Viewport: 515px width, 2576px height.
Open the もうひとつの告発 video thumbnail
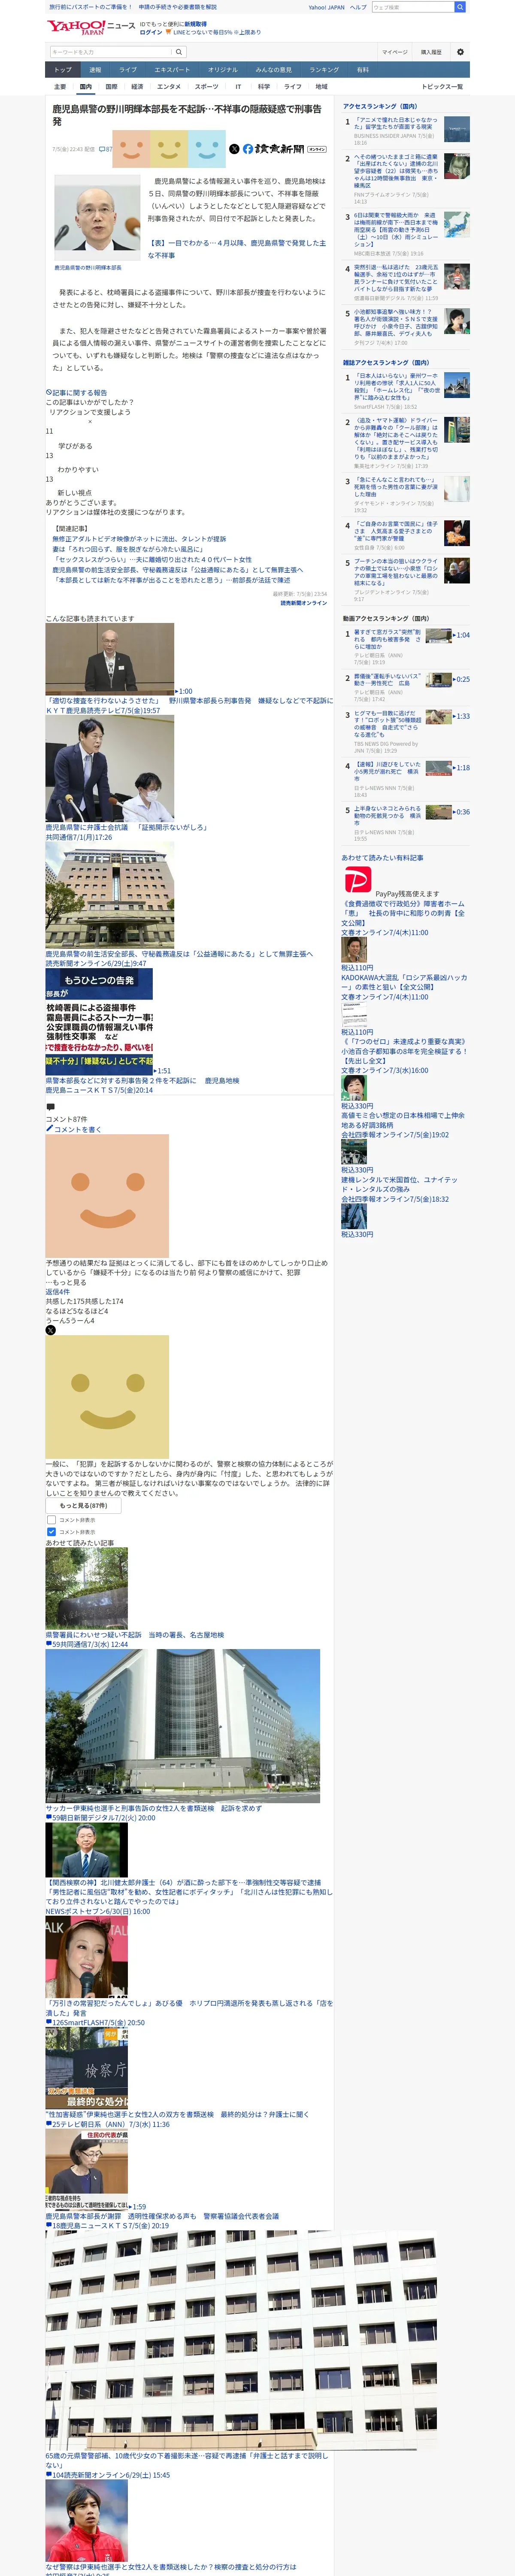point(99,1022)
